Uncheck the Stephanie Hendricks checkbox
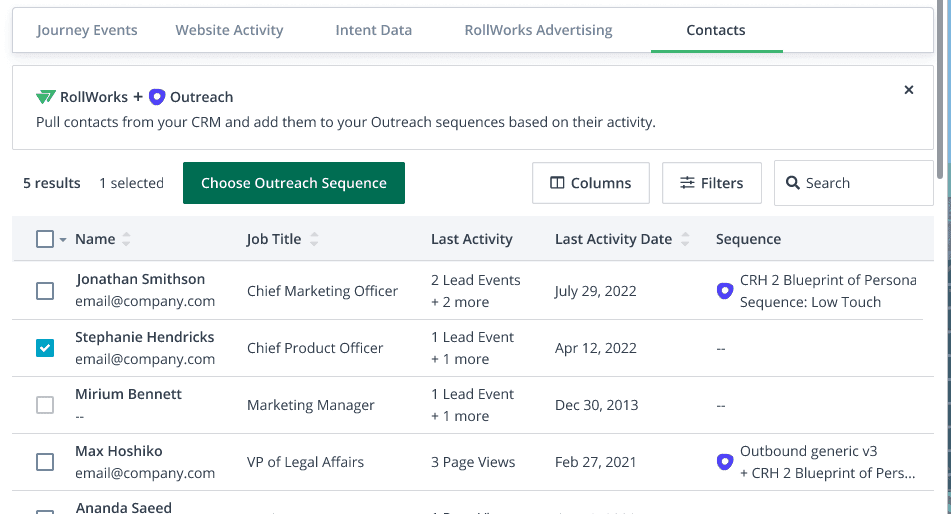This screenshot has height=514, width=951. (45, 348)
